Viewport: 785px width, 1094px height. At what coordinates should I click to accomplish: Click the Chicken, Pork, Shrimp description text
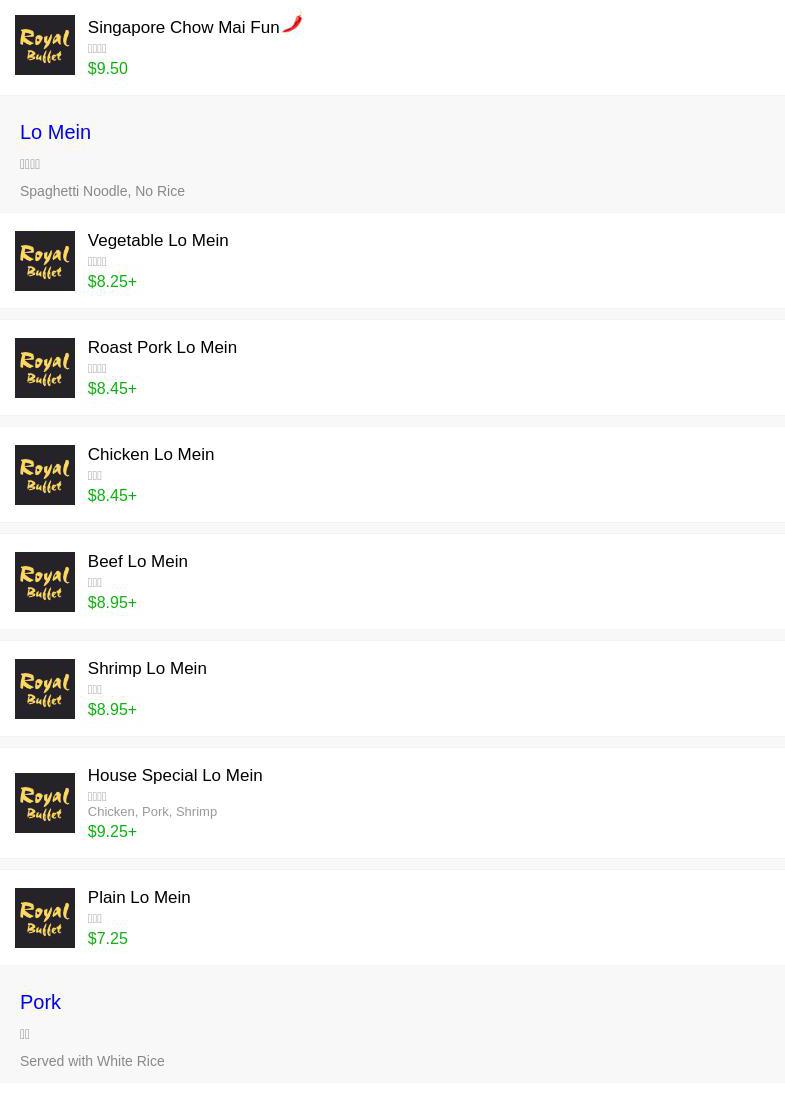(x=152, y=811)
